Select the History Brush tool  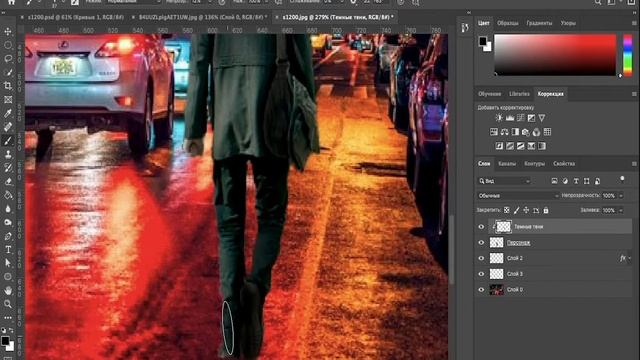[x=8, y=168]
